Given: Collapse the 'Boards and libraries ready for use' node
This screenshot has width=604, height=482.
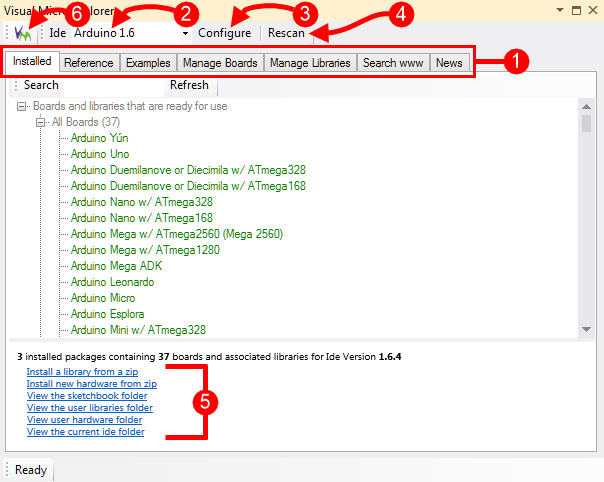Looking at the screenshot, I should (x=22, y=106).
